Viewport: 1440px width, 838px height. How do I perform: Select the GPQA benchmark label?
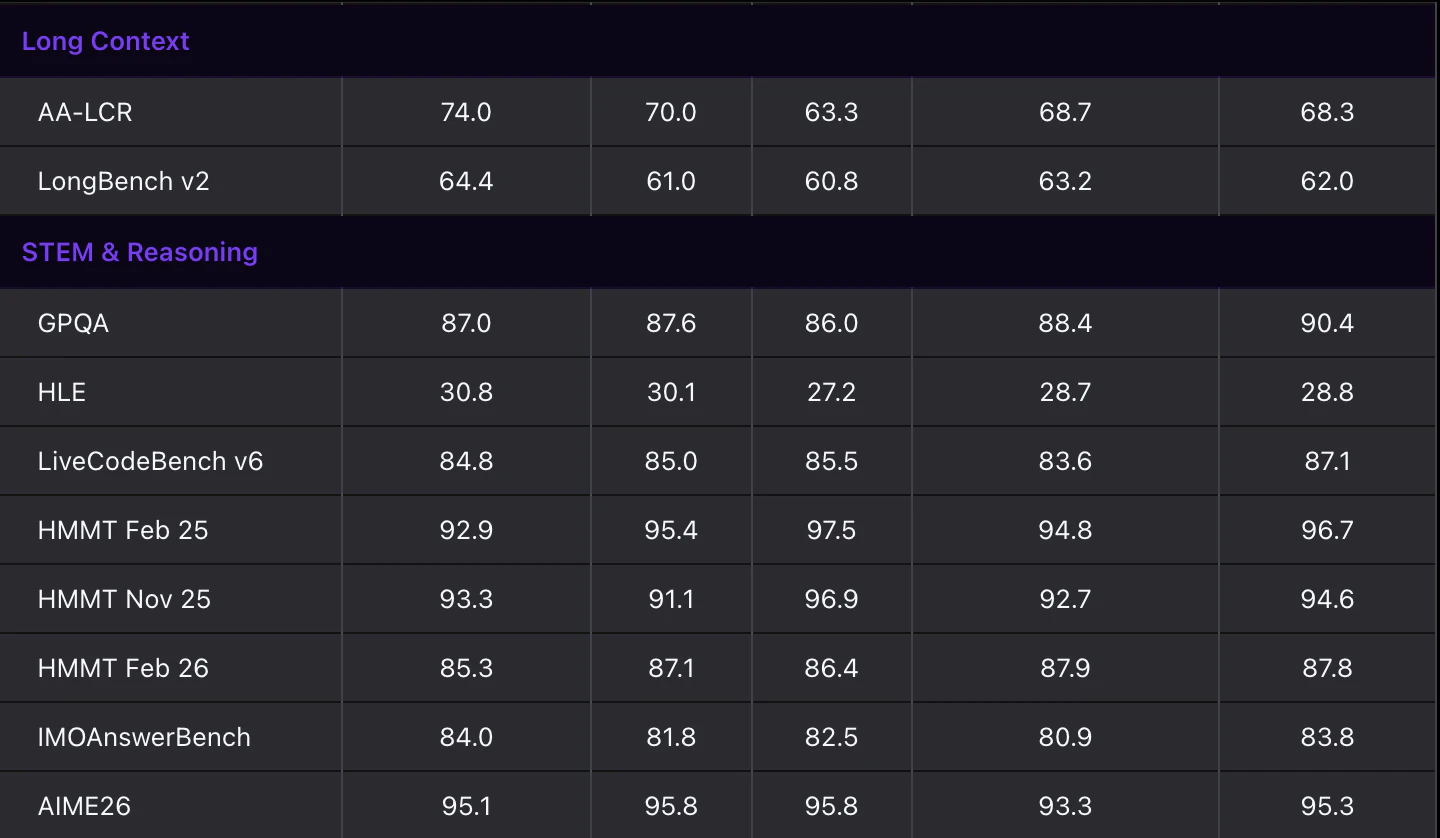pos(73,323)
